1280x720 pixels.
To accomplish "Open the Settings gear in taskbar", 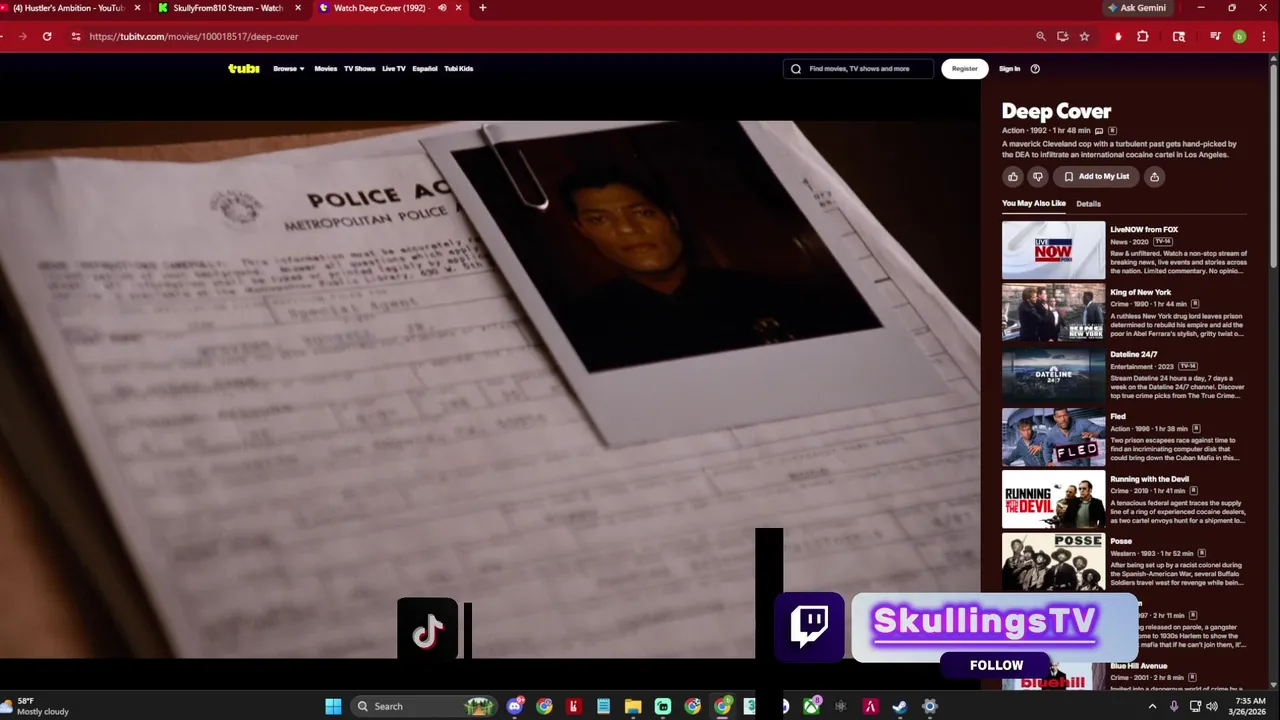I will point(930,706).
